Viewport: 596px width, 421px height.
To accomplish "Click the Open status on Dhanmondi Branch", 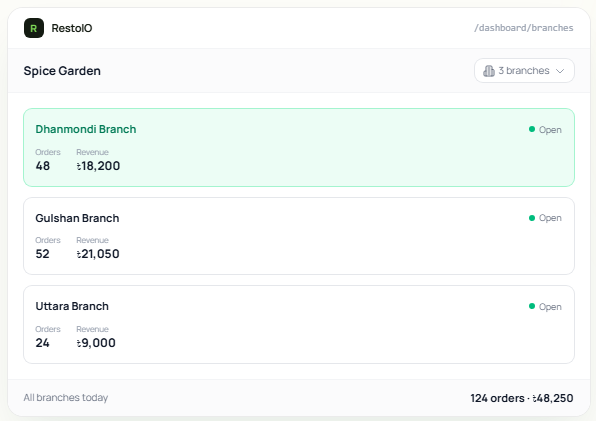I will pyautogui.click(x=550, y=130).
